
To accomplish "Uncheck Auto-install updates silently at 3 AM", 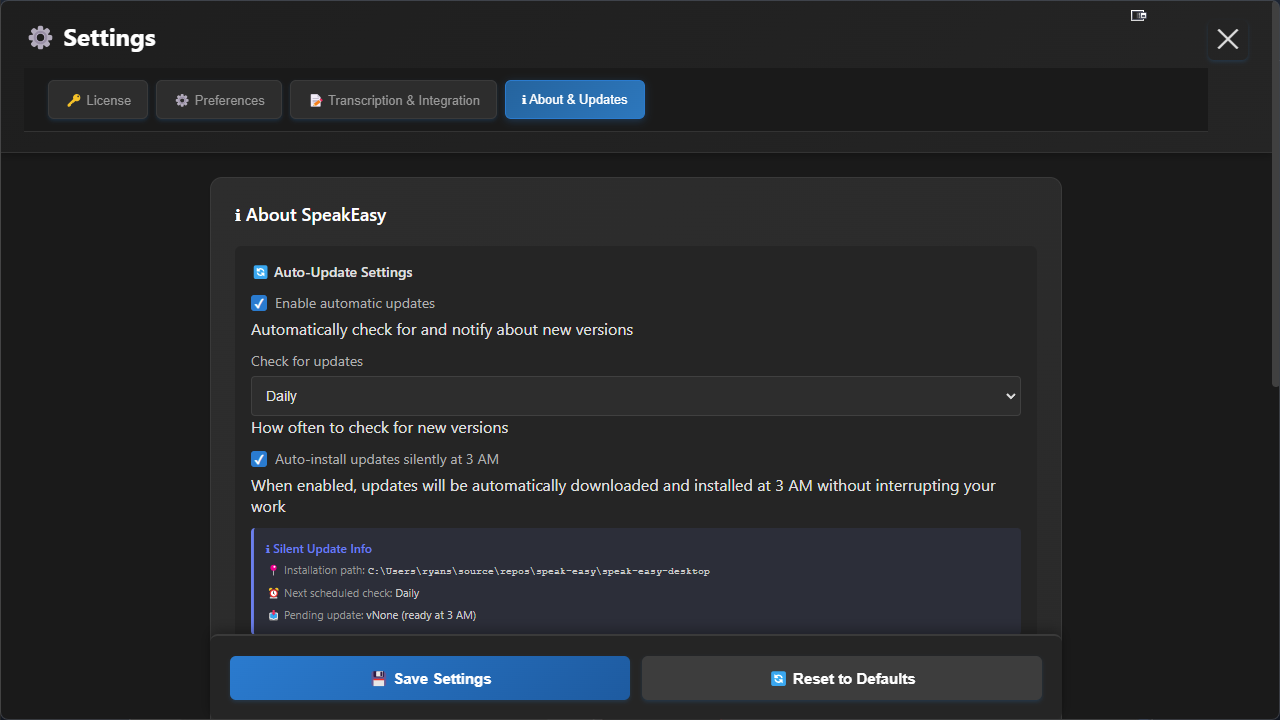I will 259,459.
